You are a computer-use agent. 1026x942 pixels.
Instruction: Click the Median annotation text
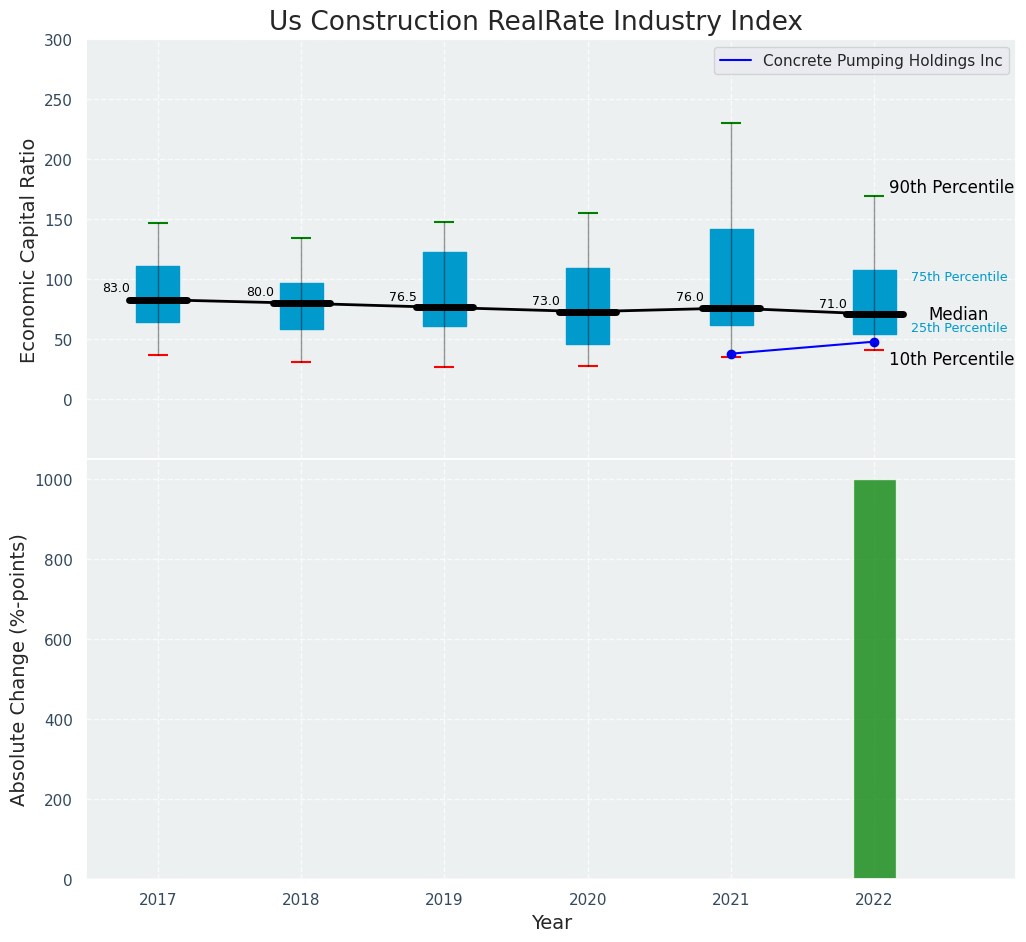tap(958, 314)
